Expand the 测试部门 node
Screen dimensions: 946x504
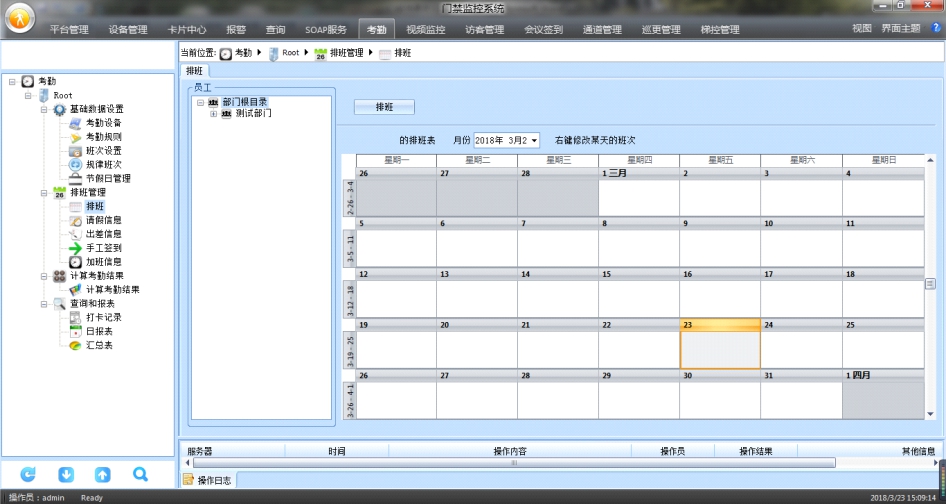click(213, 113)
